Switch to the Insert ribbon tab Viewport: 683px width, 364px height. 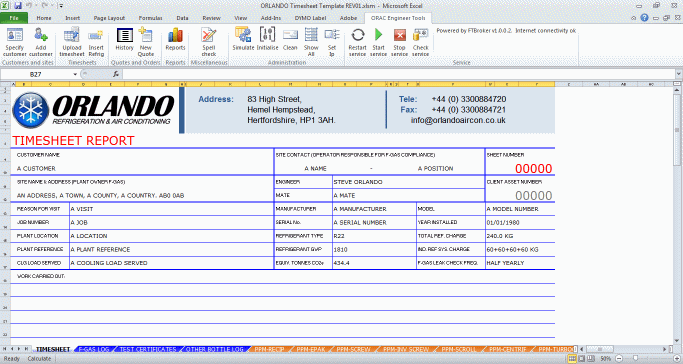[72, 18]
